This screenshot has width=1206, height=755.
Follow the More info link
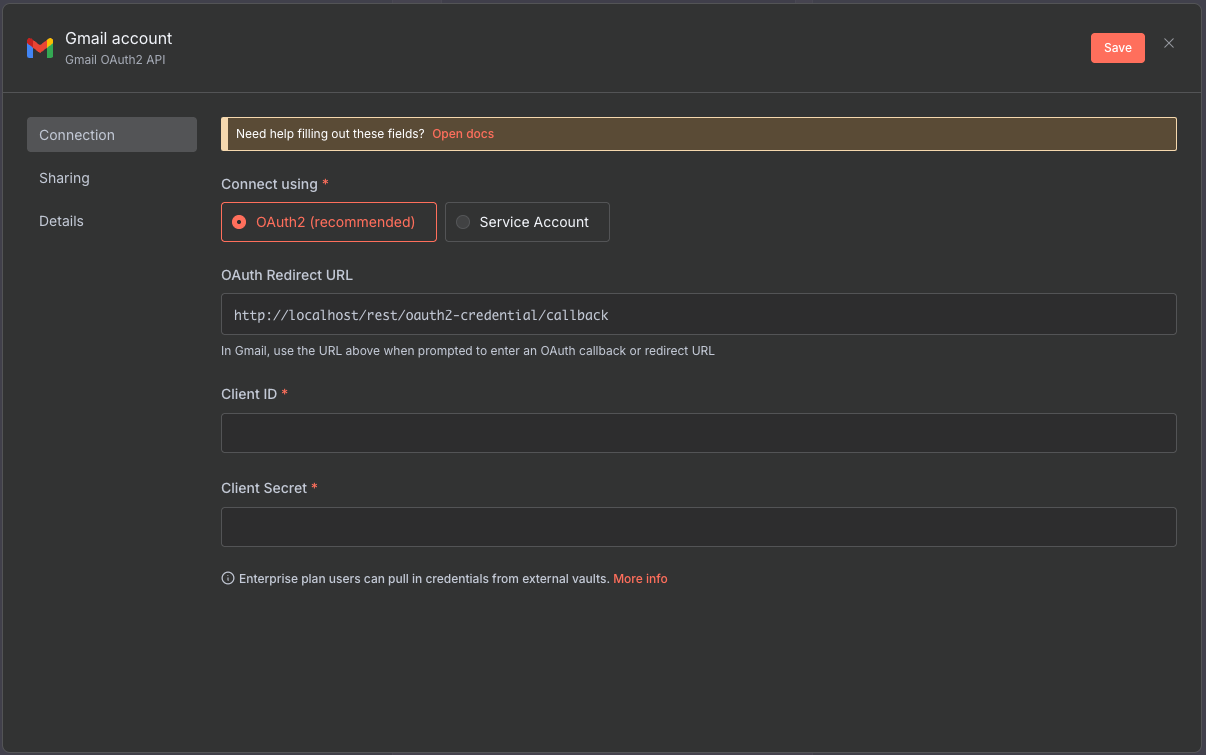pos(640,579)
